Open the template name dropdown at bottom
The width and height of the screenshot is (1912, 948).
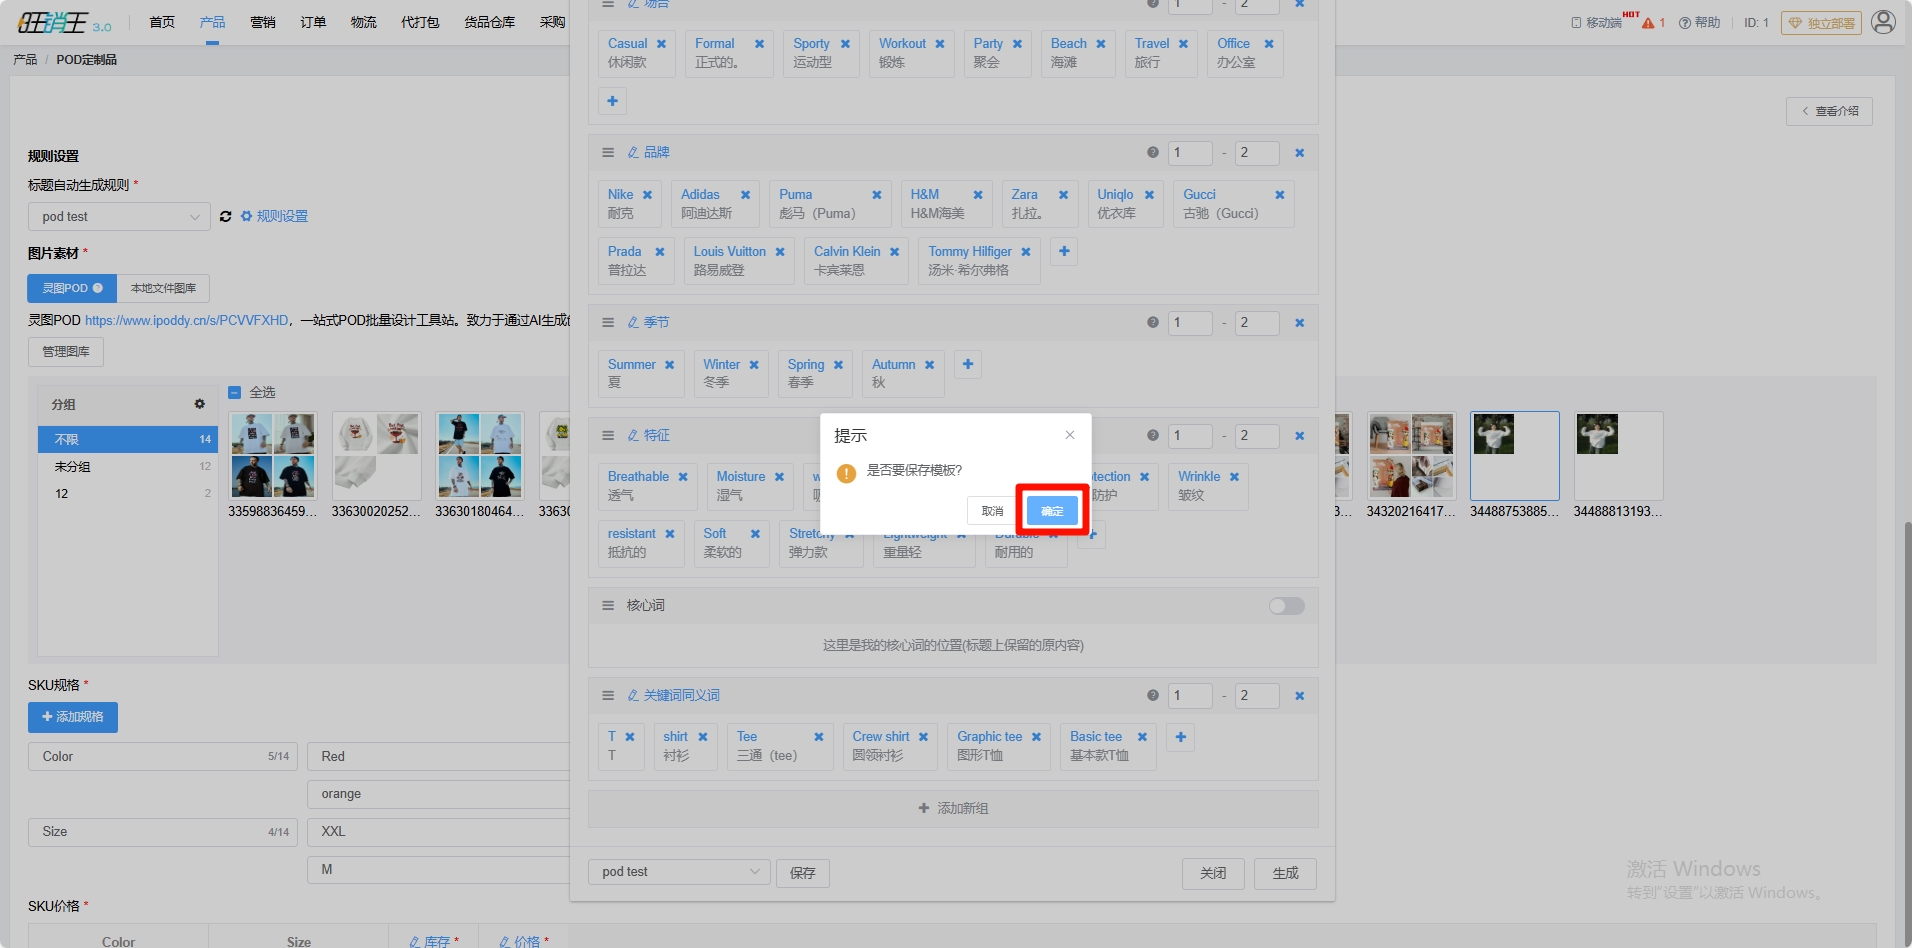point(679,872)
